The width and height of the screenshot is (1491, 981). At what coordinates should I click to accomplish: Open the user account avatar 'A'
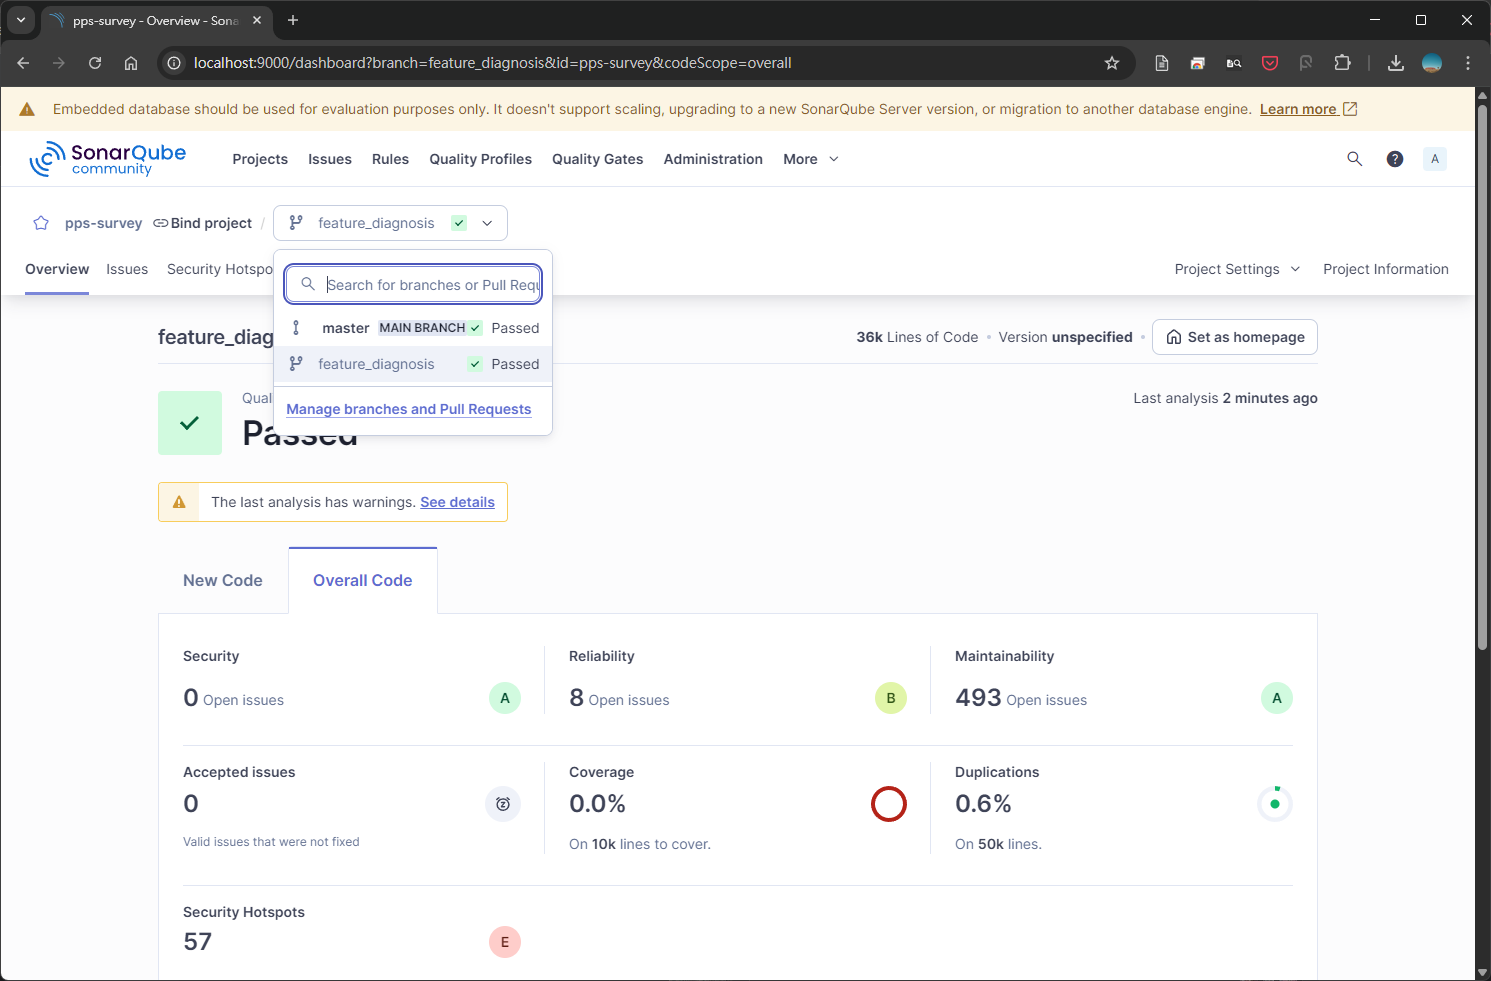click(1434, 159)
